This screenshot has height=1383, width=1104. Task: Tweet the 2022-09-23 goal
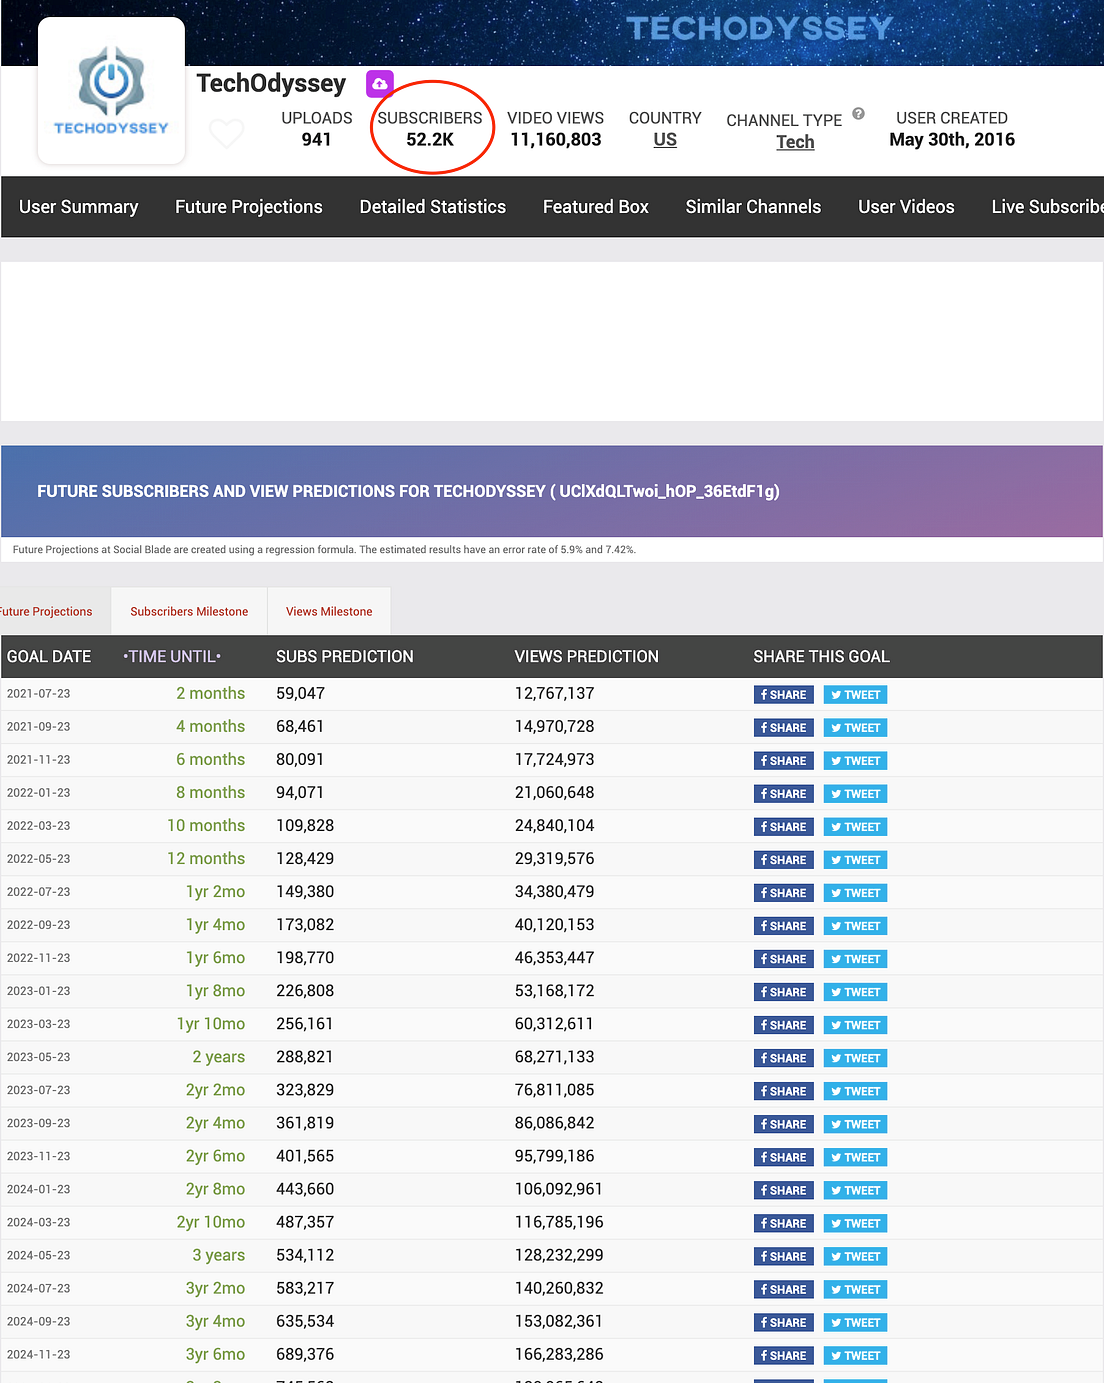point(855,926)
